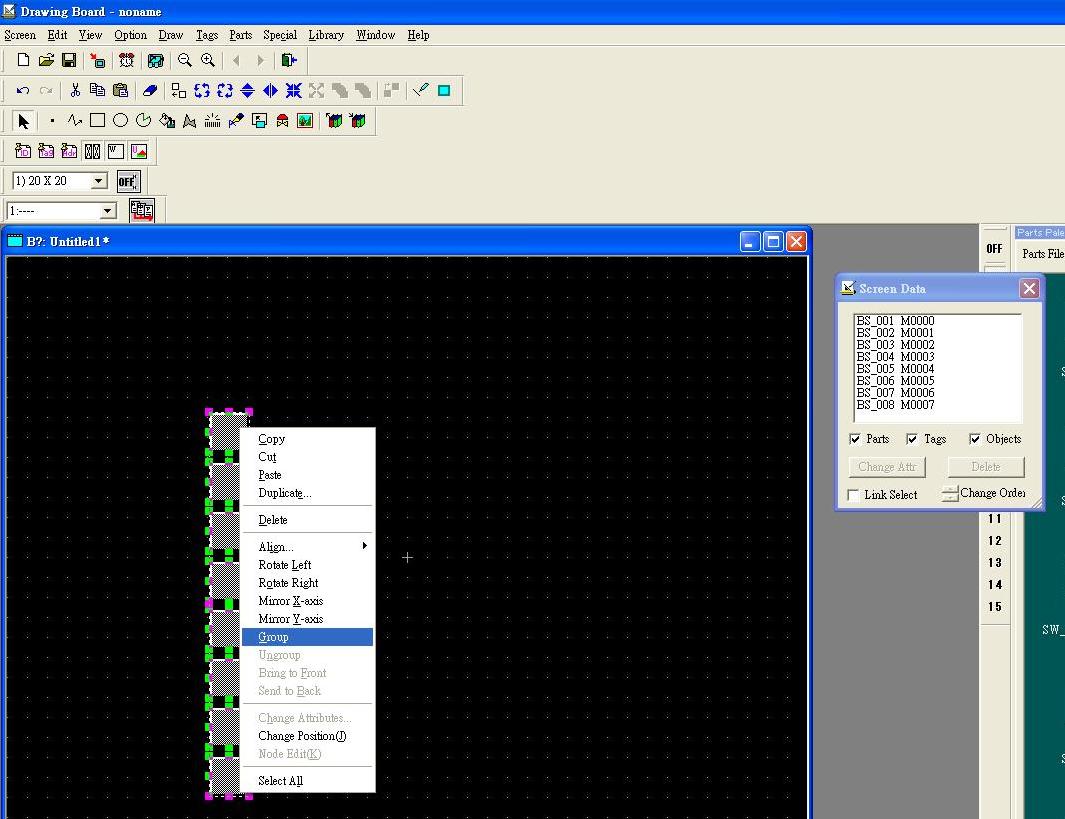This screenshot has width=1065, height=819.
Task: Click the Change Order button
Action: pos(984,493)
